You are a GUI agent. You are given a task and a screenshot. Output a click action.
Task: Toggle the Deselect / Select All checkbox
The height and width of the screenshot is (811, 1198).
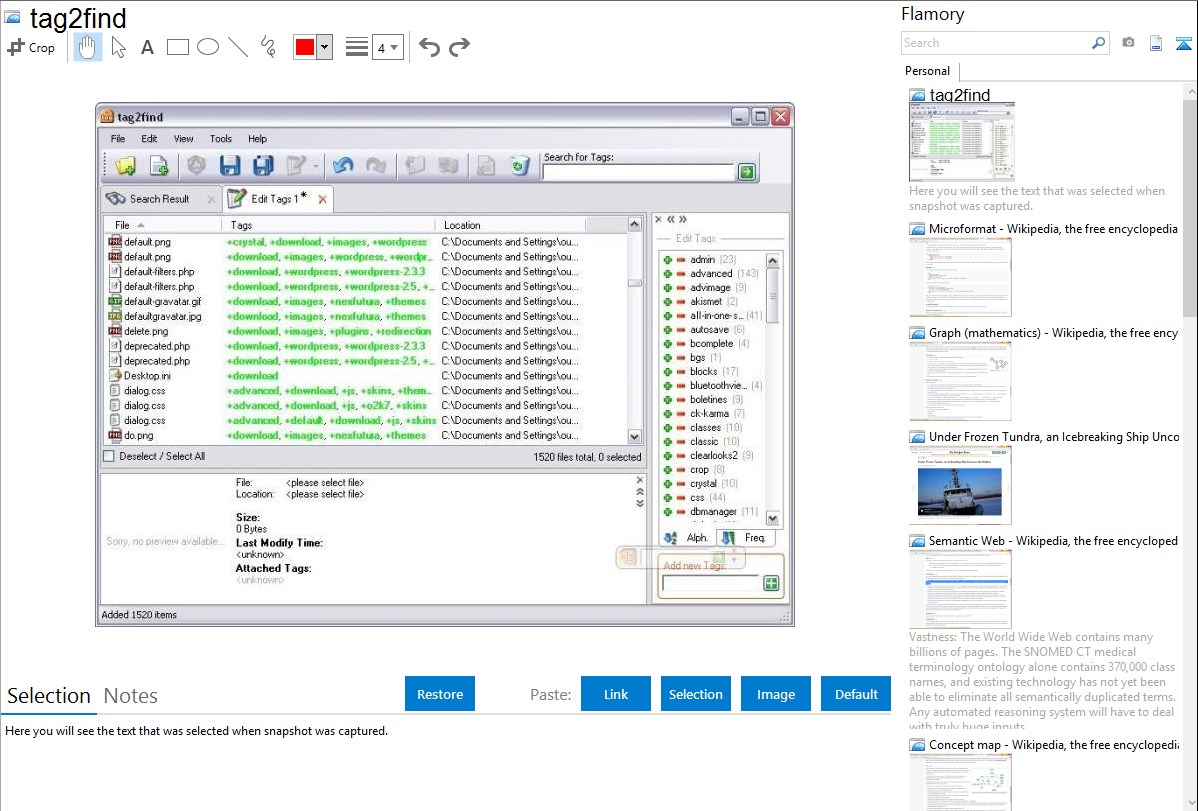[x=109, y=456]
